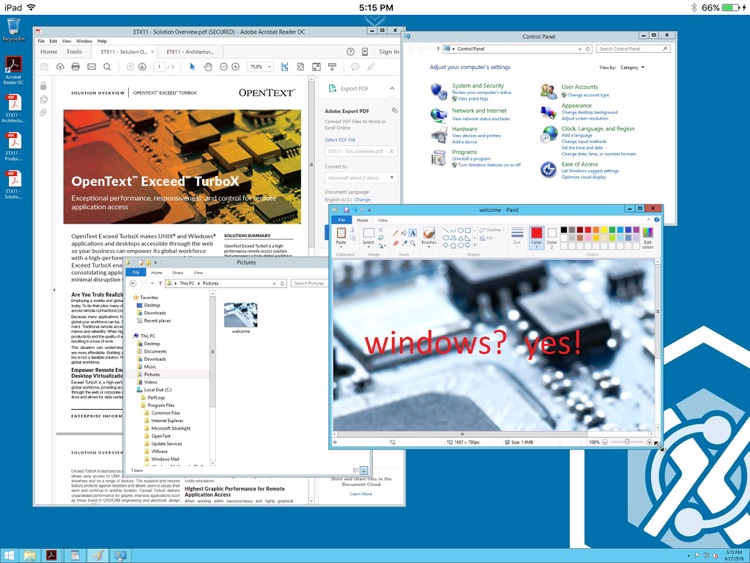Click the print icon in Acrobat toolbar
The width and height of the screenshot is (750, 563).
(x=75, y=67)
